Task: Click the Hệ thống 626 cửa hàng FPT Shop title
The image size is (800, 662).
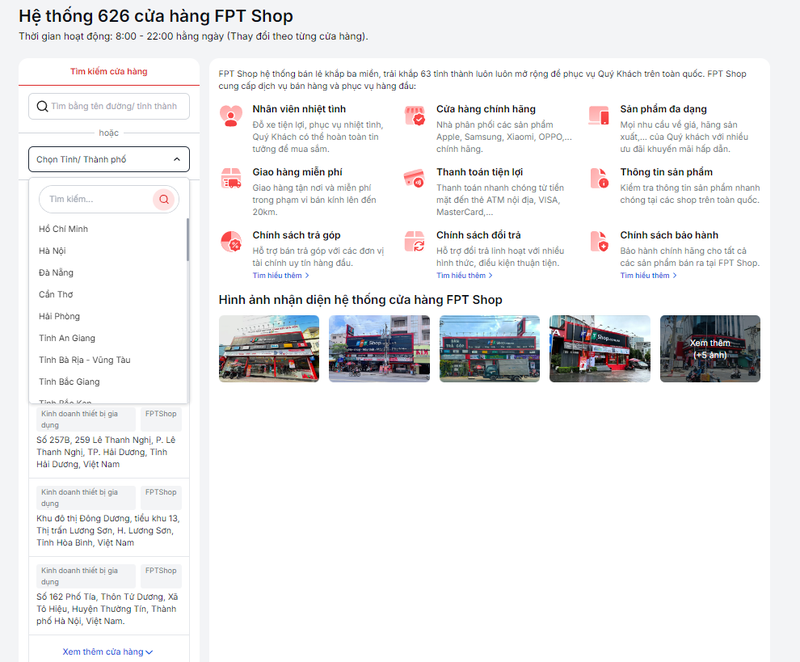Action: [x=156, y=16]
